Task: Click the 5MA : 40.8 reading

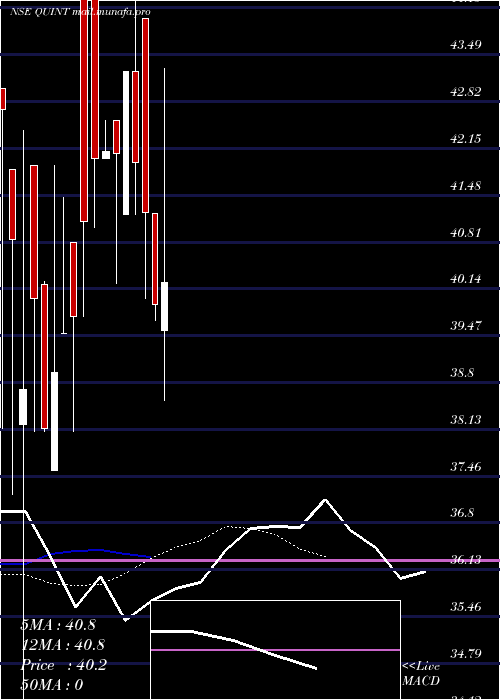Action: point(58,625)
